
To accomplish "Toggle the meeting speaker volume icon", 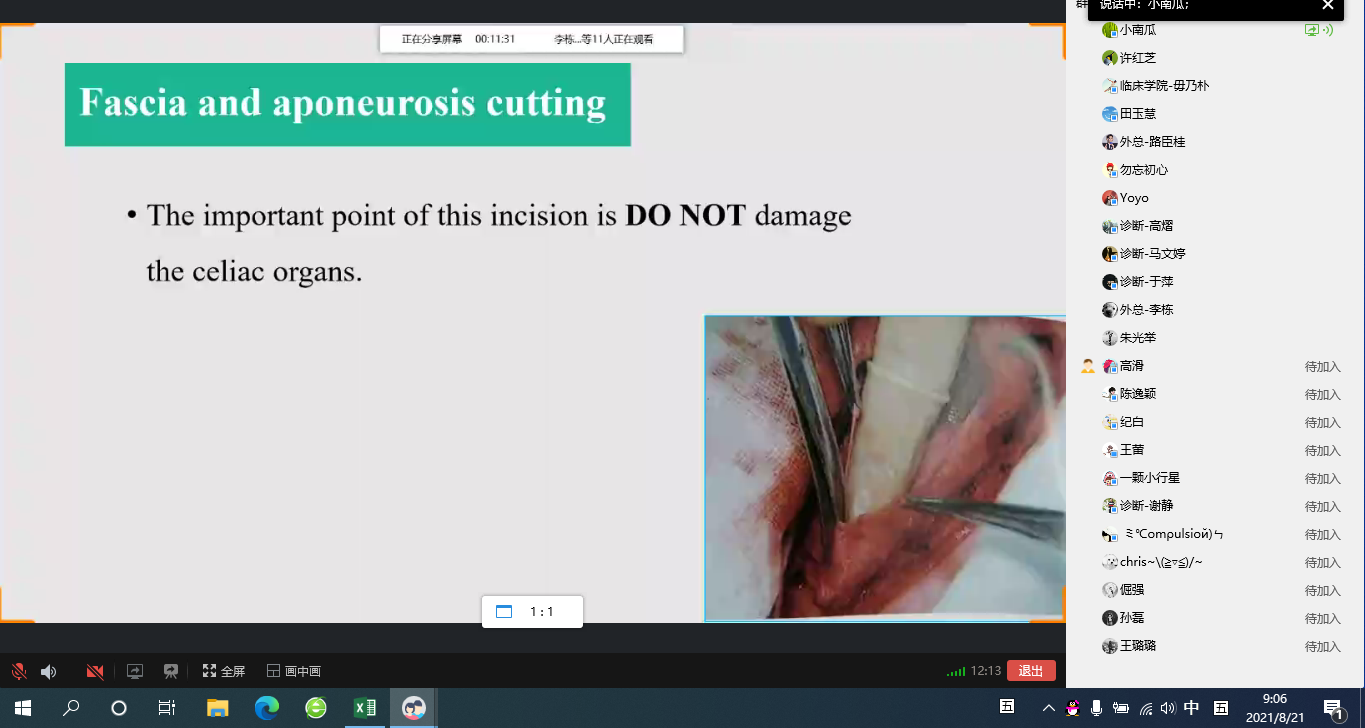I will [48, 672].
